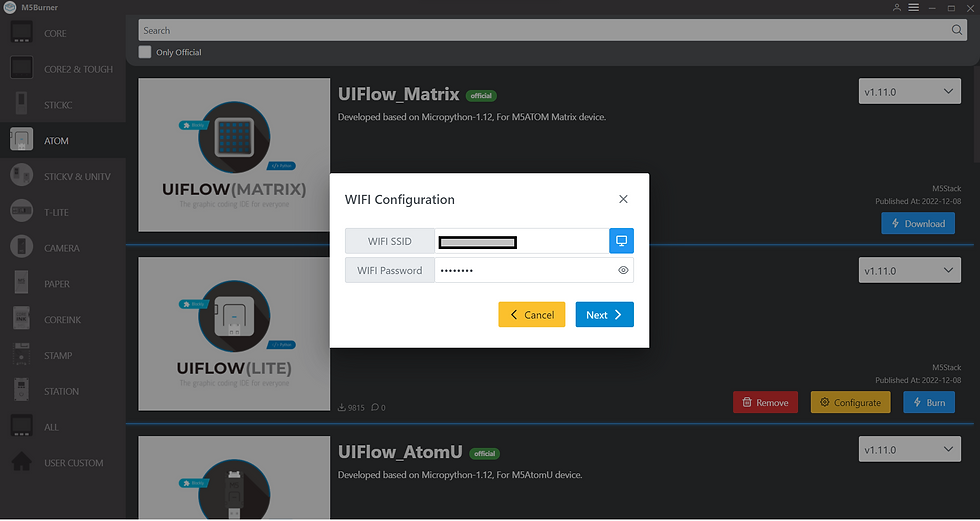The height and width of the screenshot is (521, 980).
Task: Get SSID from computer icon button
Action: click(621, 241)
